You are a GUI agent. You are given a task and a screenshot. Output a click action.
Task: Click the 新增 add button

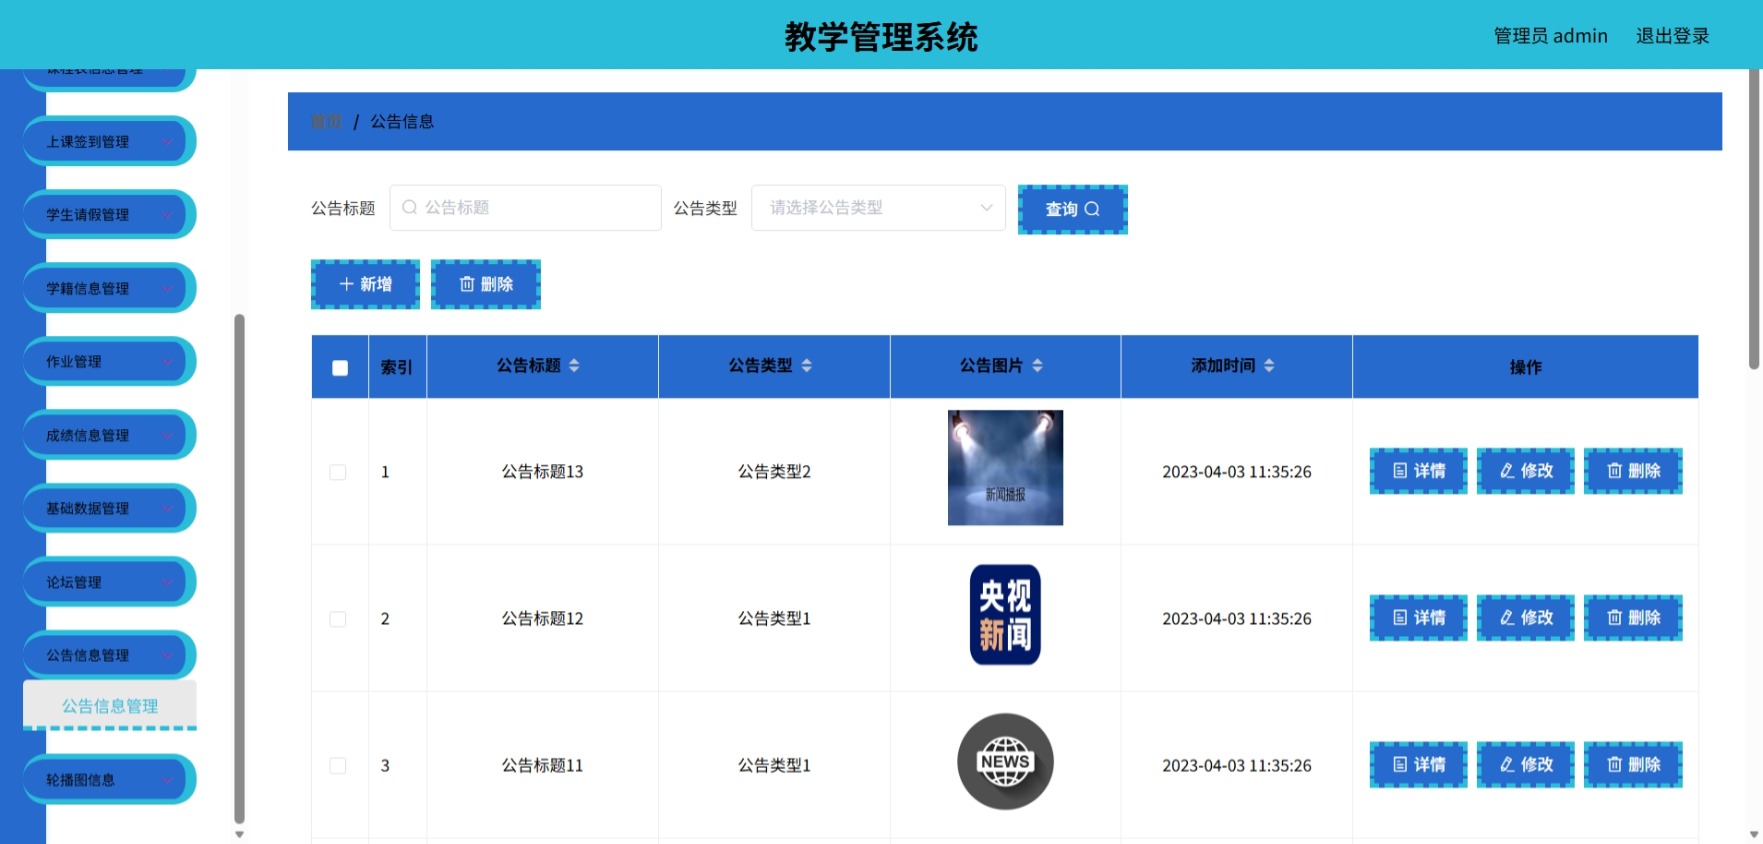(365, 284)
